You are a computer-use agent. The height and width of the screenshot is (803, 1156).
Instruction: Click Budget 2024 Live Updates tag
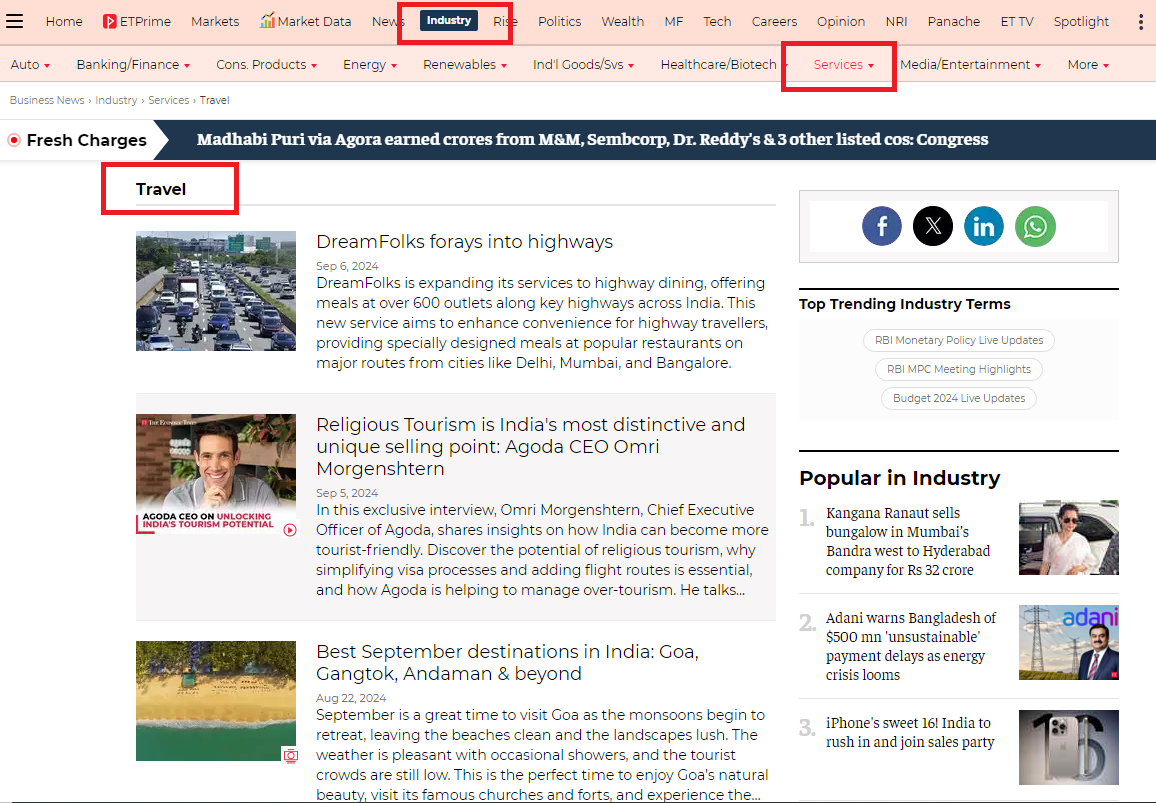click(958, 398)
